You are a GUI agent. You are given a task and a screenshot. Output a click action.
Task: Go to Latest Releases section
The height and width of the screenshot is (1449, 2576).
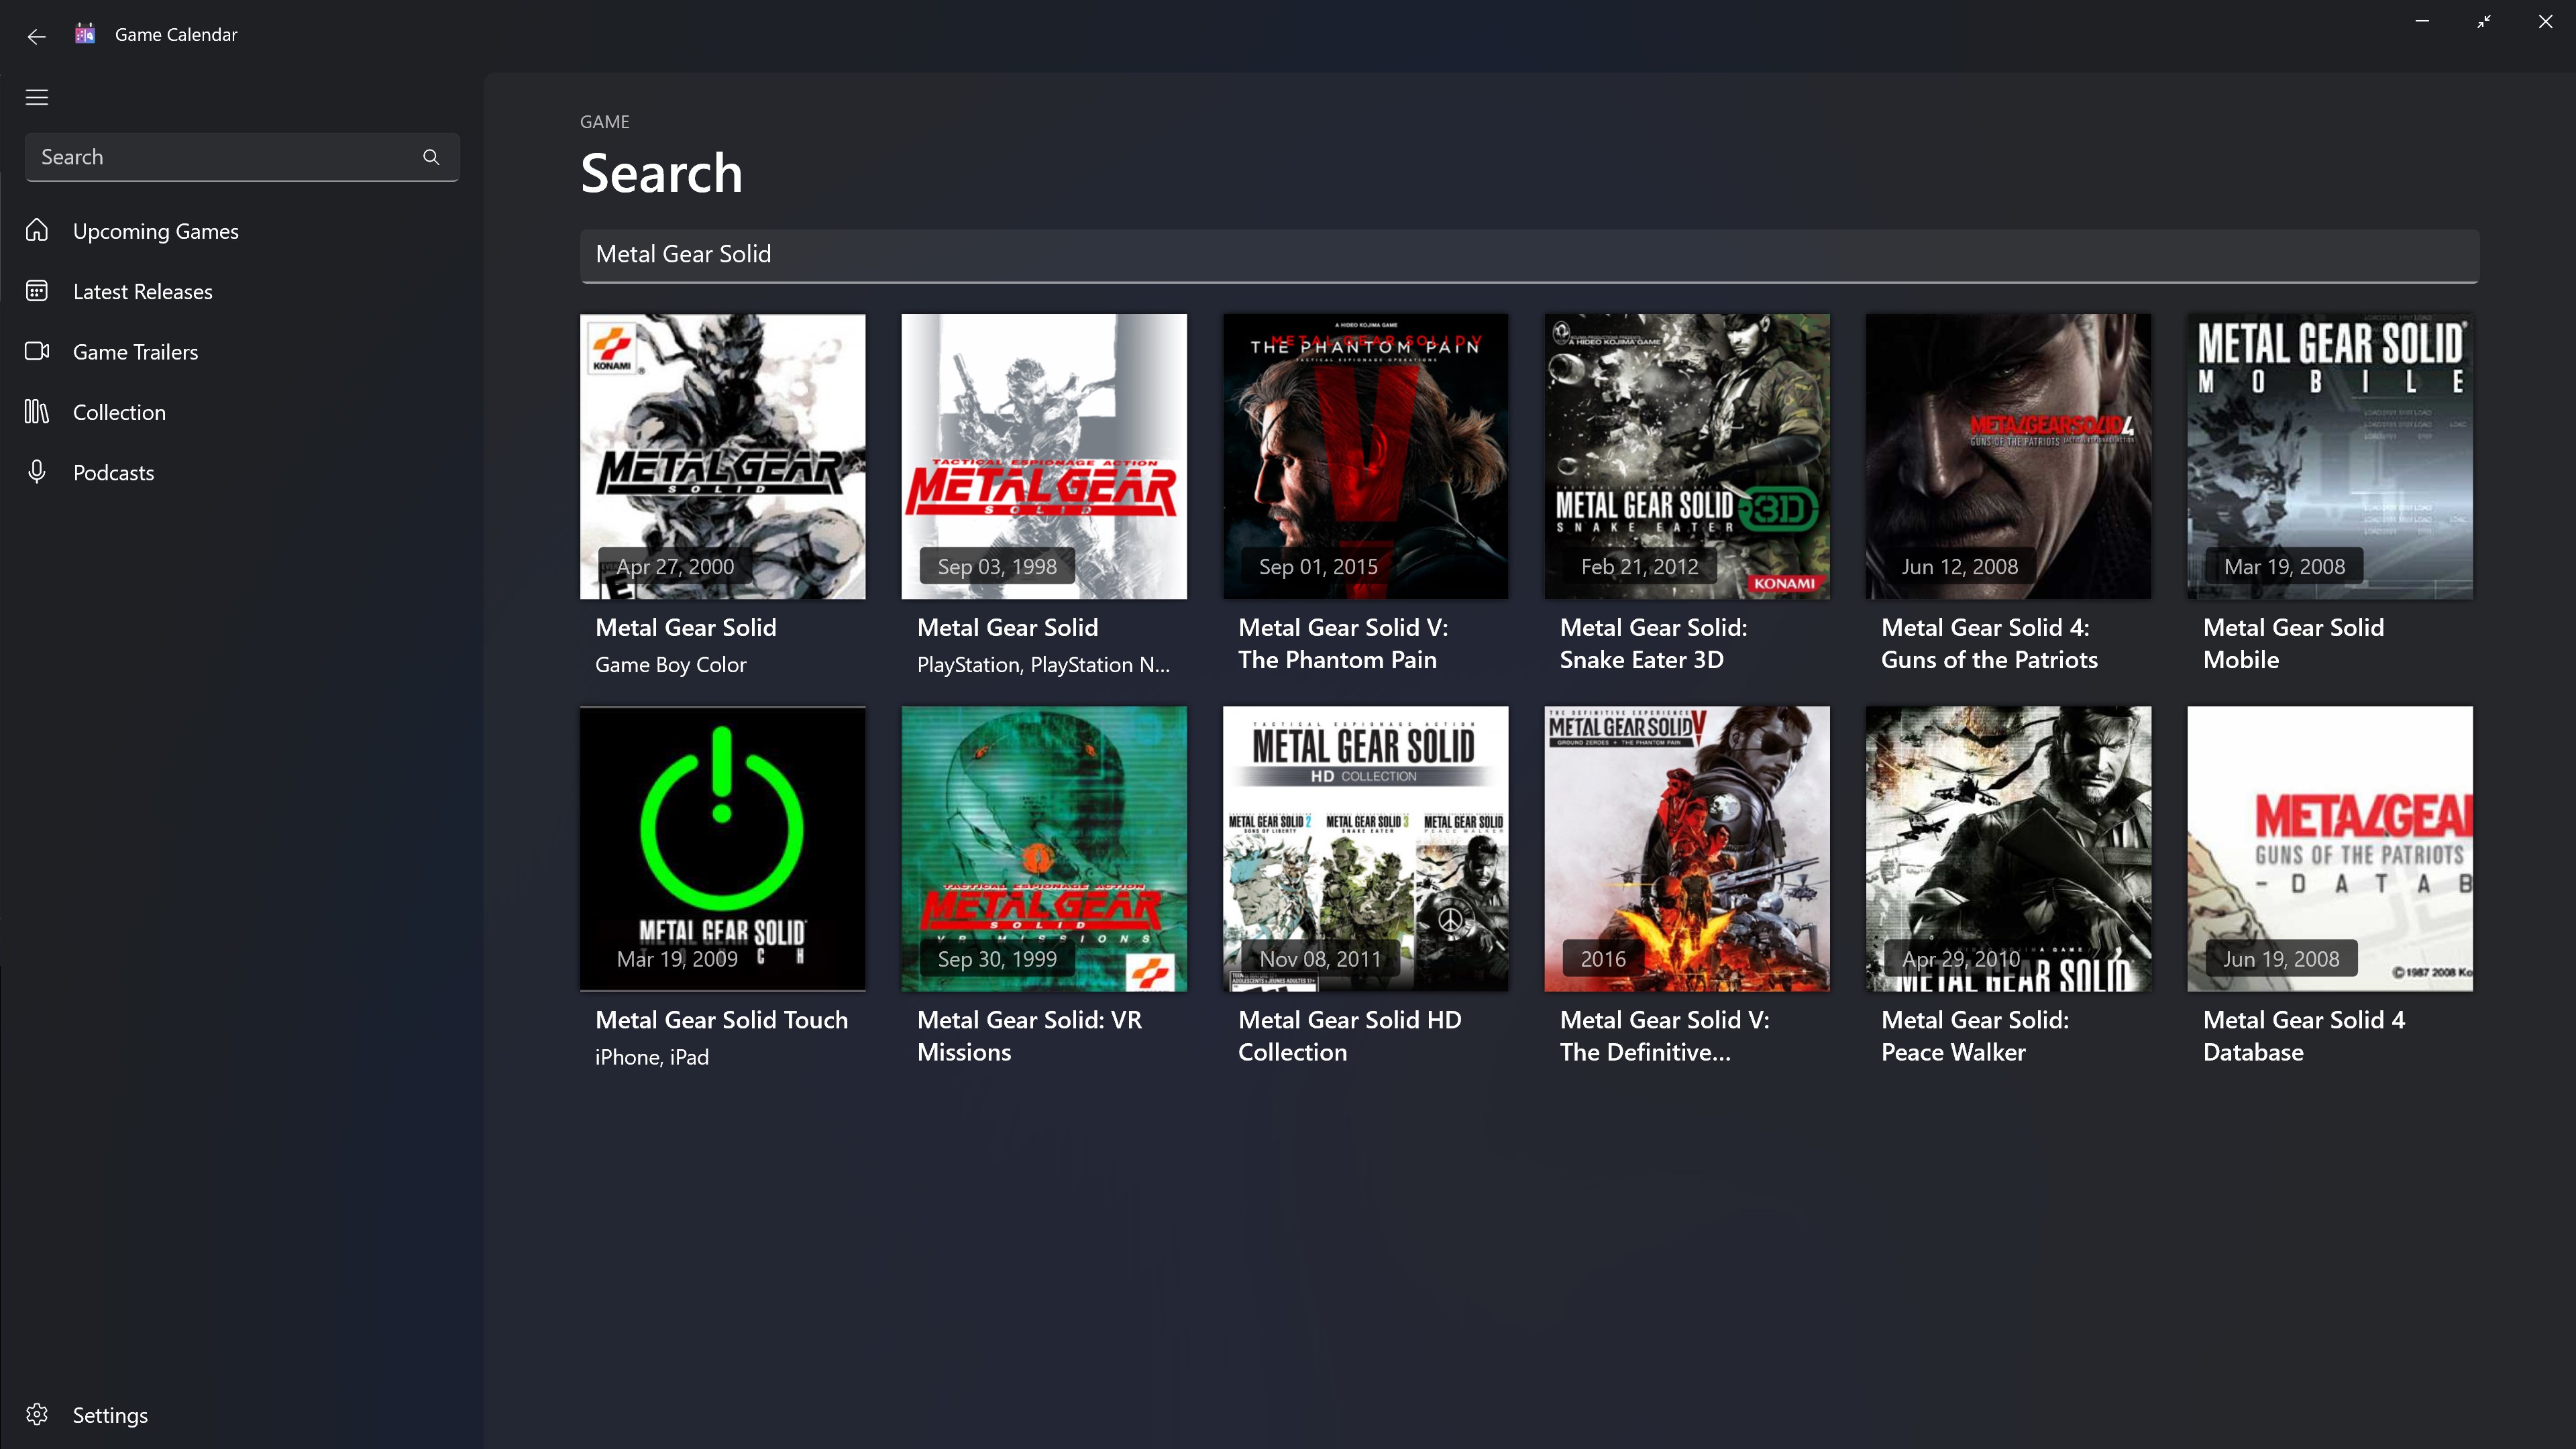click(142, 291)
